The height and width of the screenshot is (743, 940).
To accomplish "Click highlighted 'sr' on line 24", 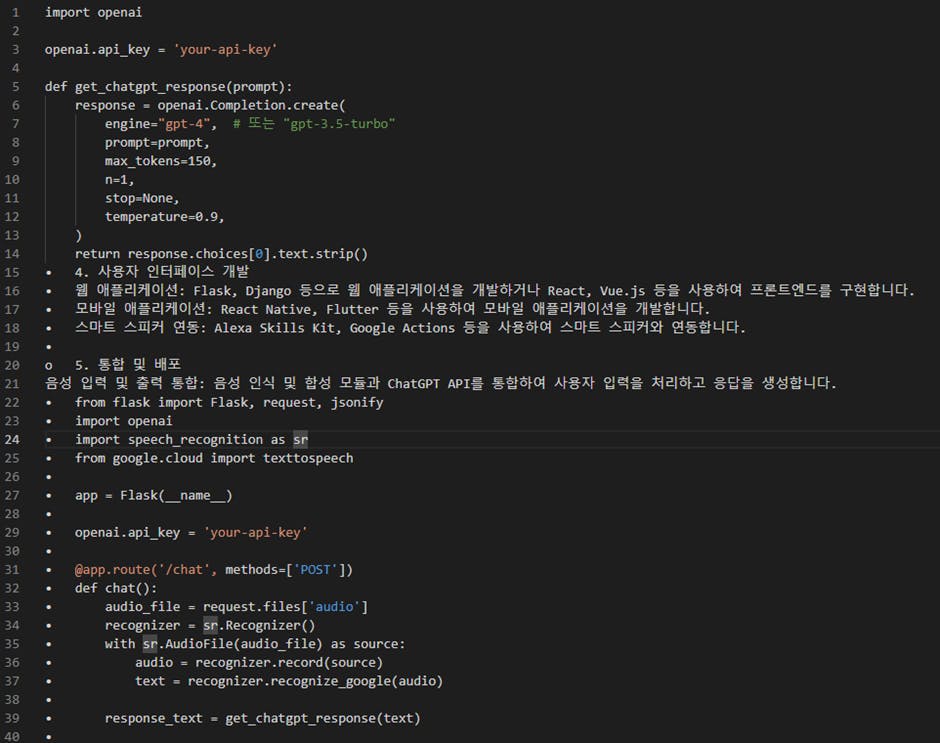I will click(x=300, y=440).
